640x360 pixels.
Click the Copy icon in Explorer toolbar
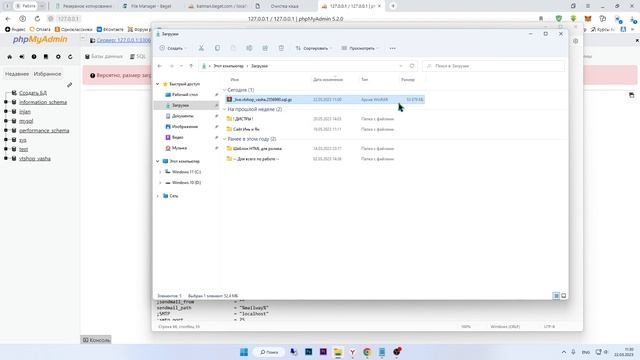[x=217, y=48]
